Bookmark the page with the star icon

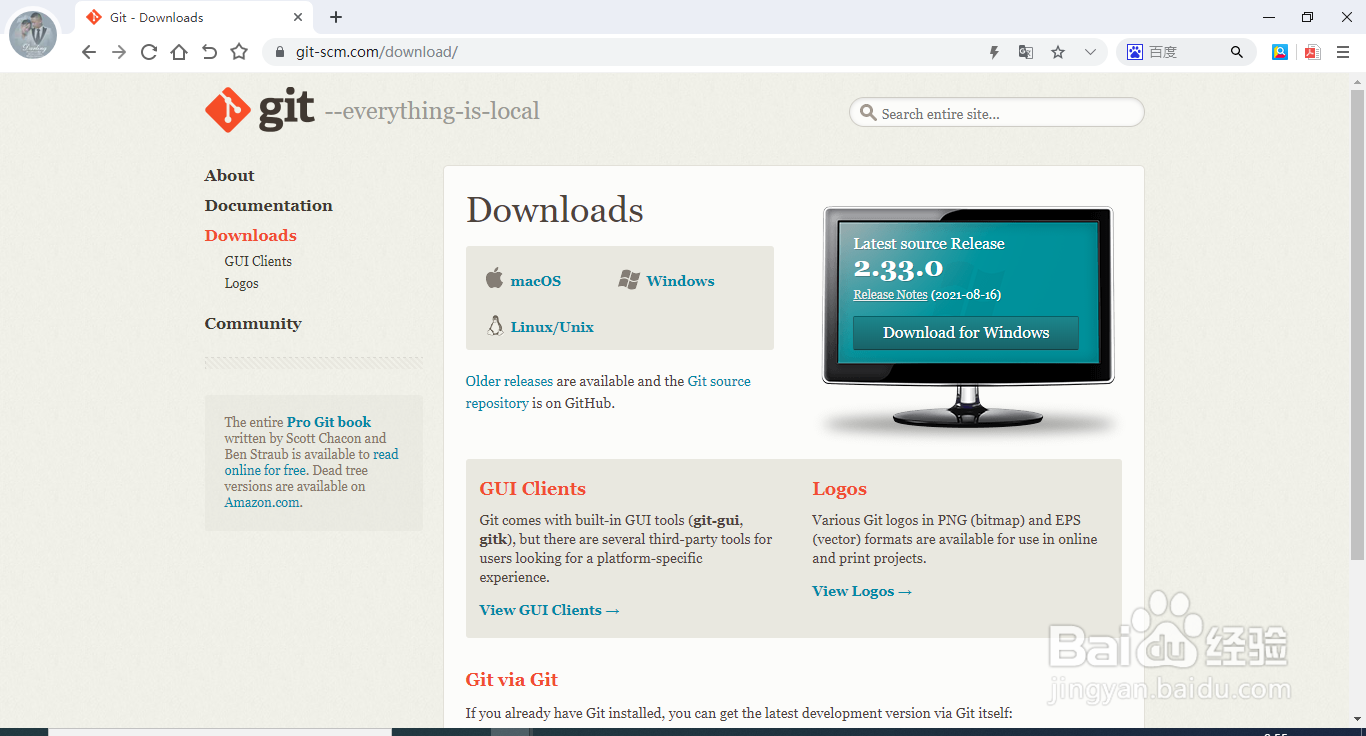tap(1058, 51)
